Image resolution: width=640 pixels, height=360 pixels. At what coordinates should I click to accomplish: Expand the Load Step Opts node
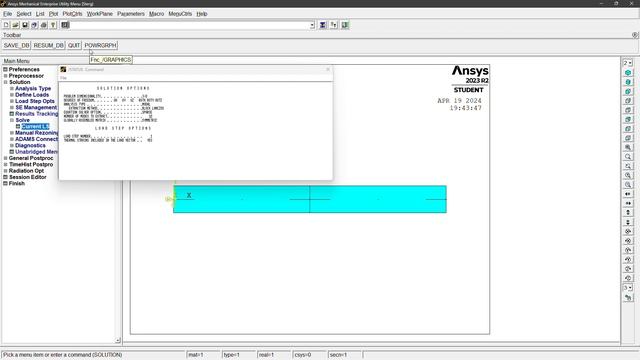(x=12, y=101)
